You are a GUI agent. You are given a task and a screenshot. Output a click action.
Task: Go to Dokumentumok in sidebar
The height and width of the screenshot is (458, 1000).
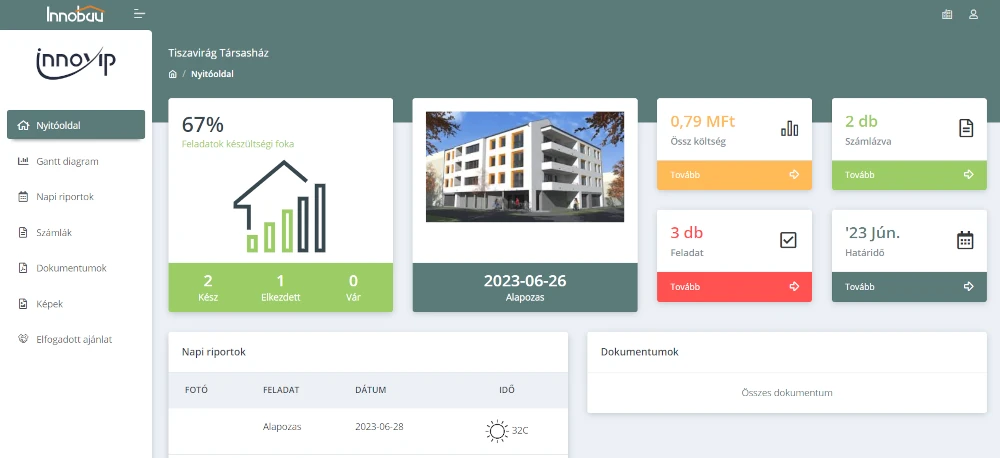click(70, 268)
